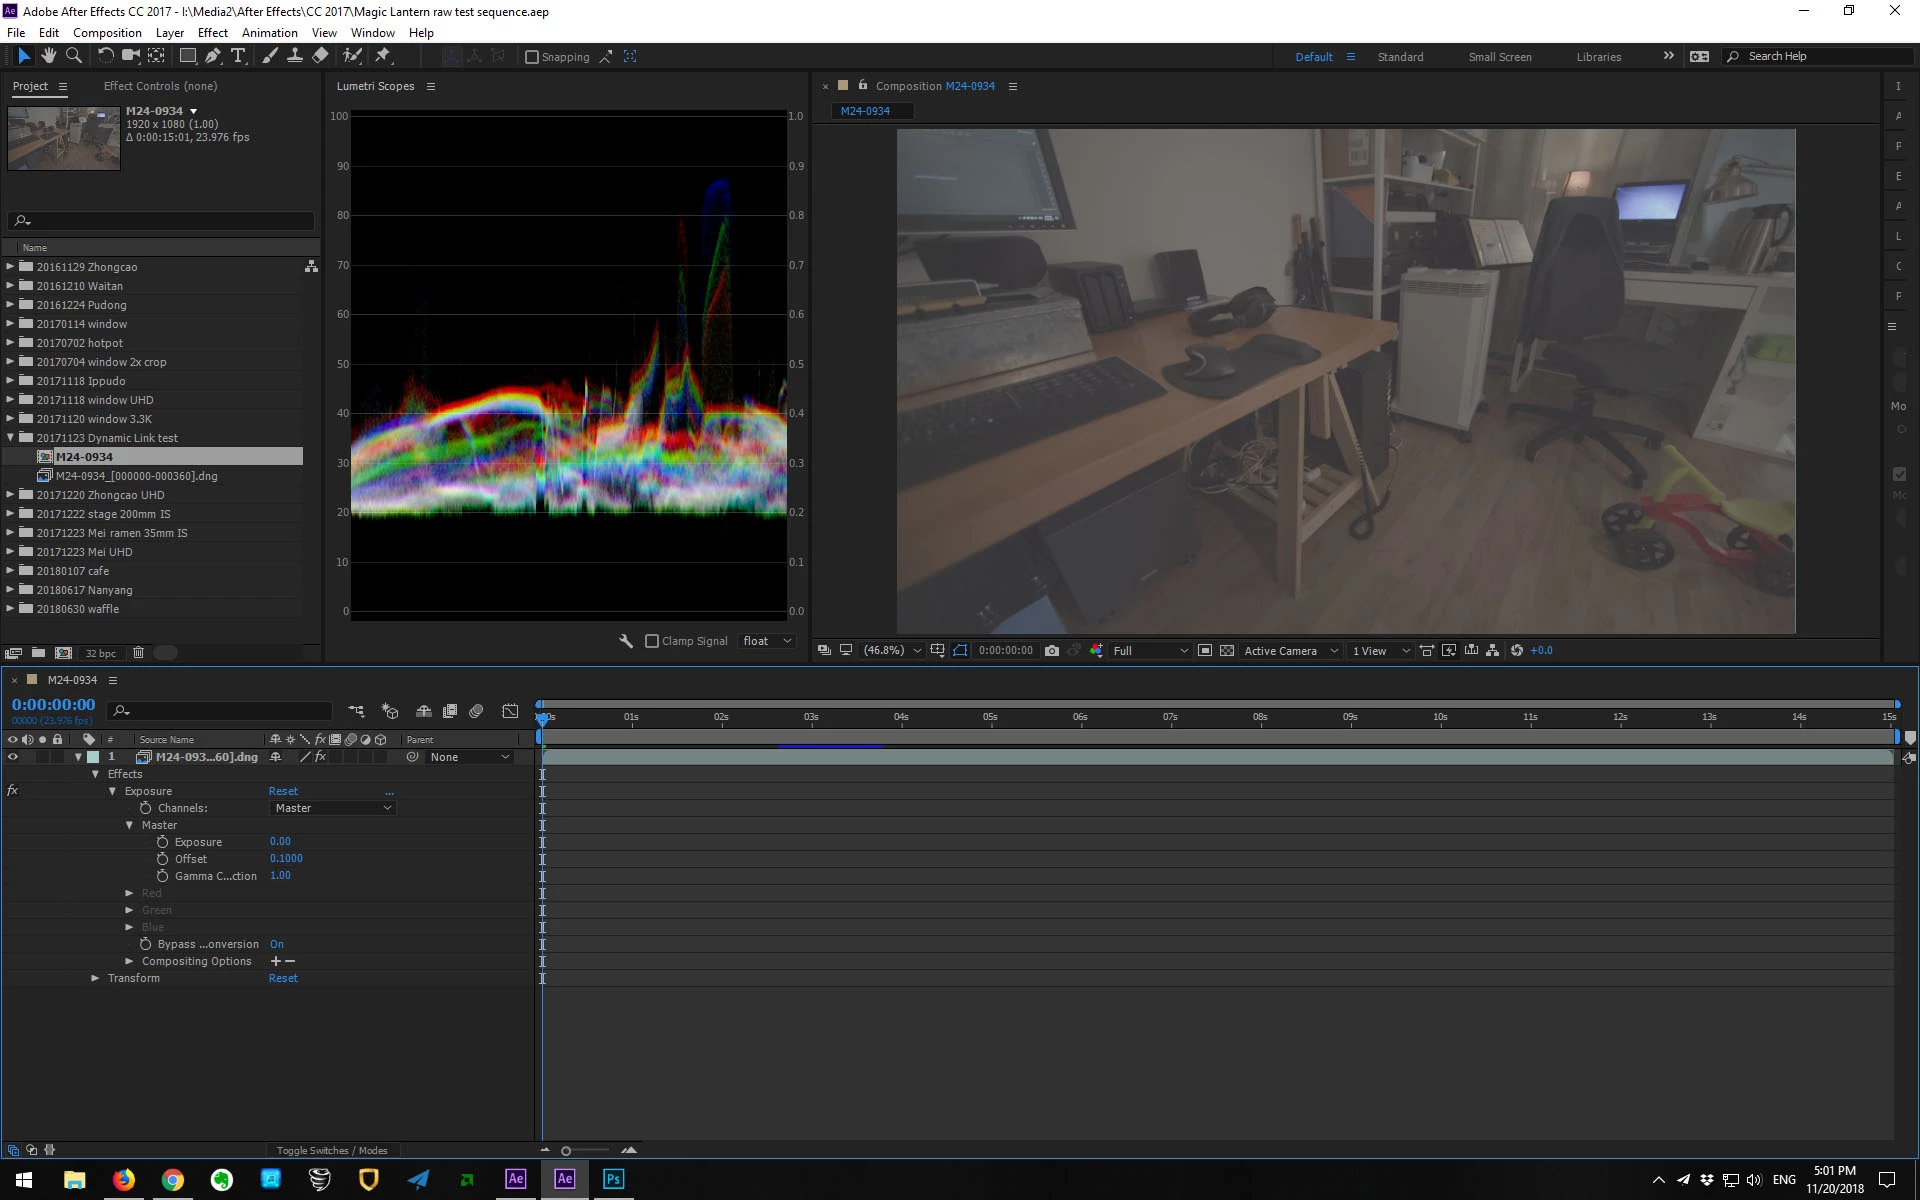Select the Horizontal Type tool
The height and width of the screenshot is (1200, 1920).
coord(238,56)
